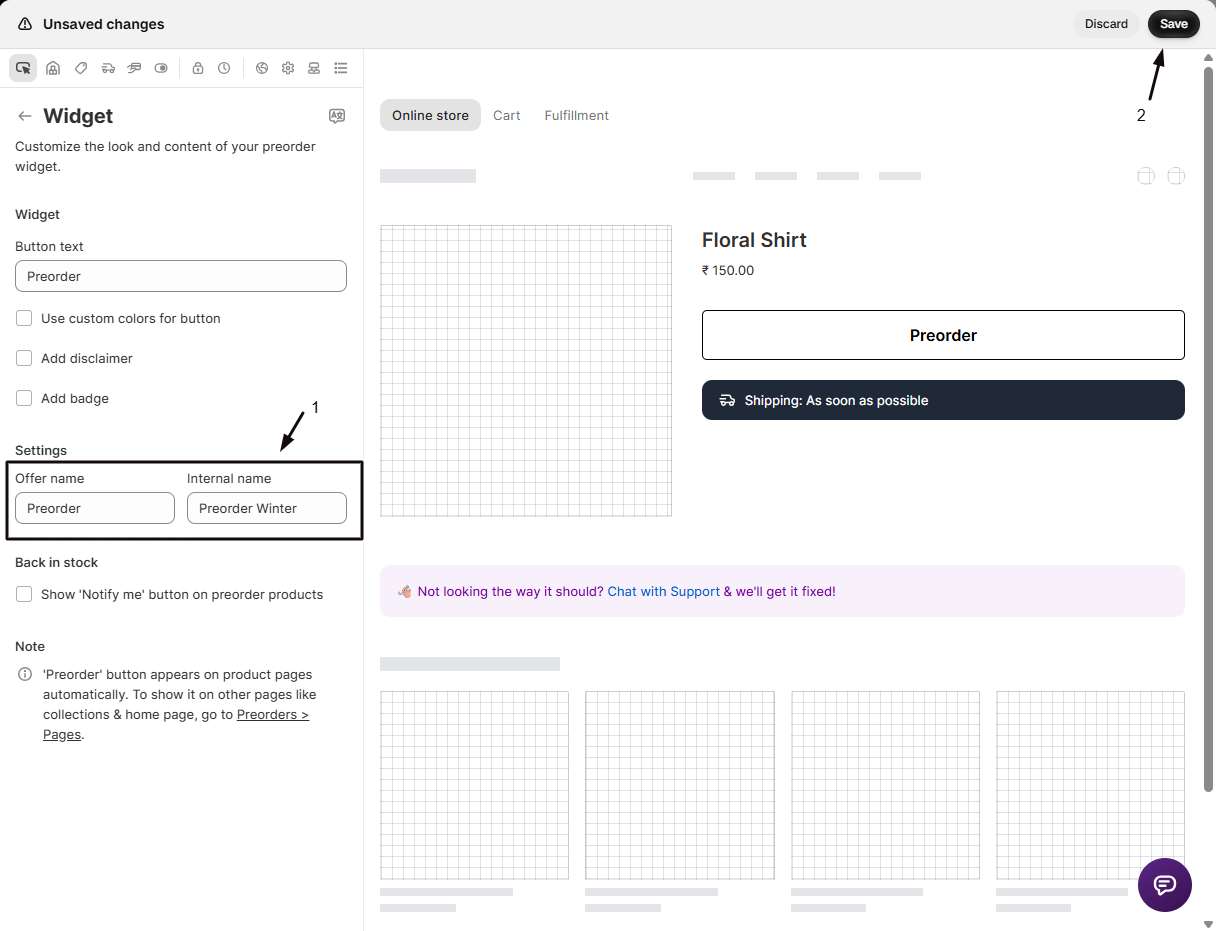Click the Unsaved changes warning icon

pyautogui.click(x=24, y=24)
